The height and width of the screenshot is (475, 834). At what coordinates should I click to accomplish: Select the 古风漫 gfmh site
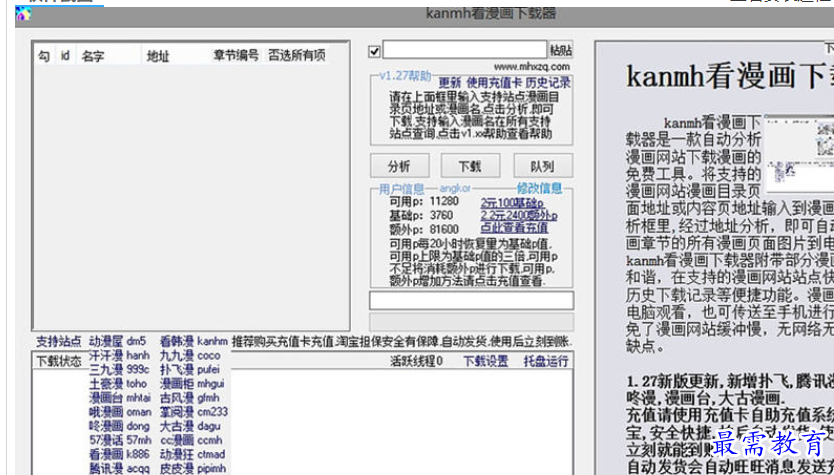189,398
